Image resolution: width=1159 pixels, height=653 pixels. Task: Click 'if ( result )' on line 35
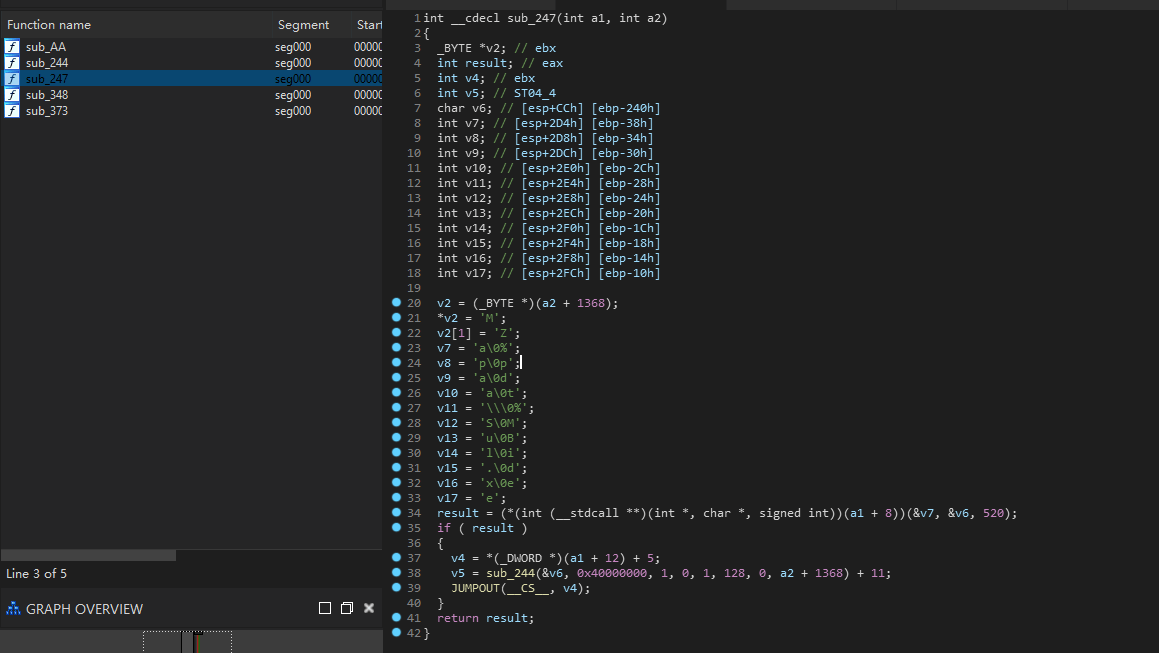coord(482,528)
